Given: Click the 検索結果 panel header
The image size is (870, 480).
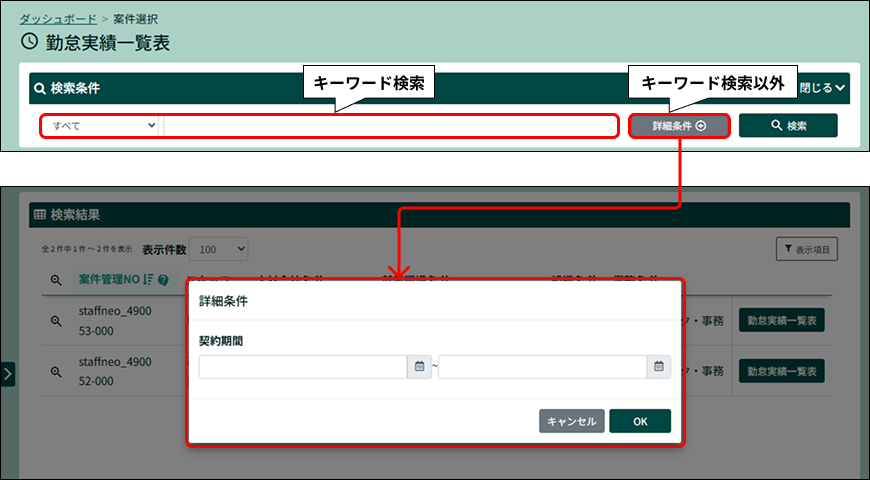Looking at the screenshot, I should coord(439,215).
